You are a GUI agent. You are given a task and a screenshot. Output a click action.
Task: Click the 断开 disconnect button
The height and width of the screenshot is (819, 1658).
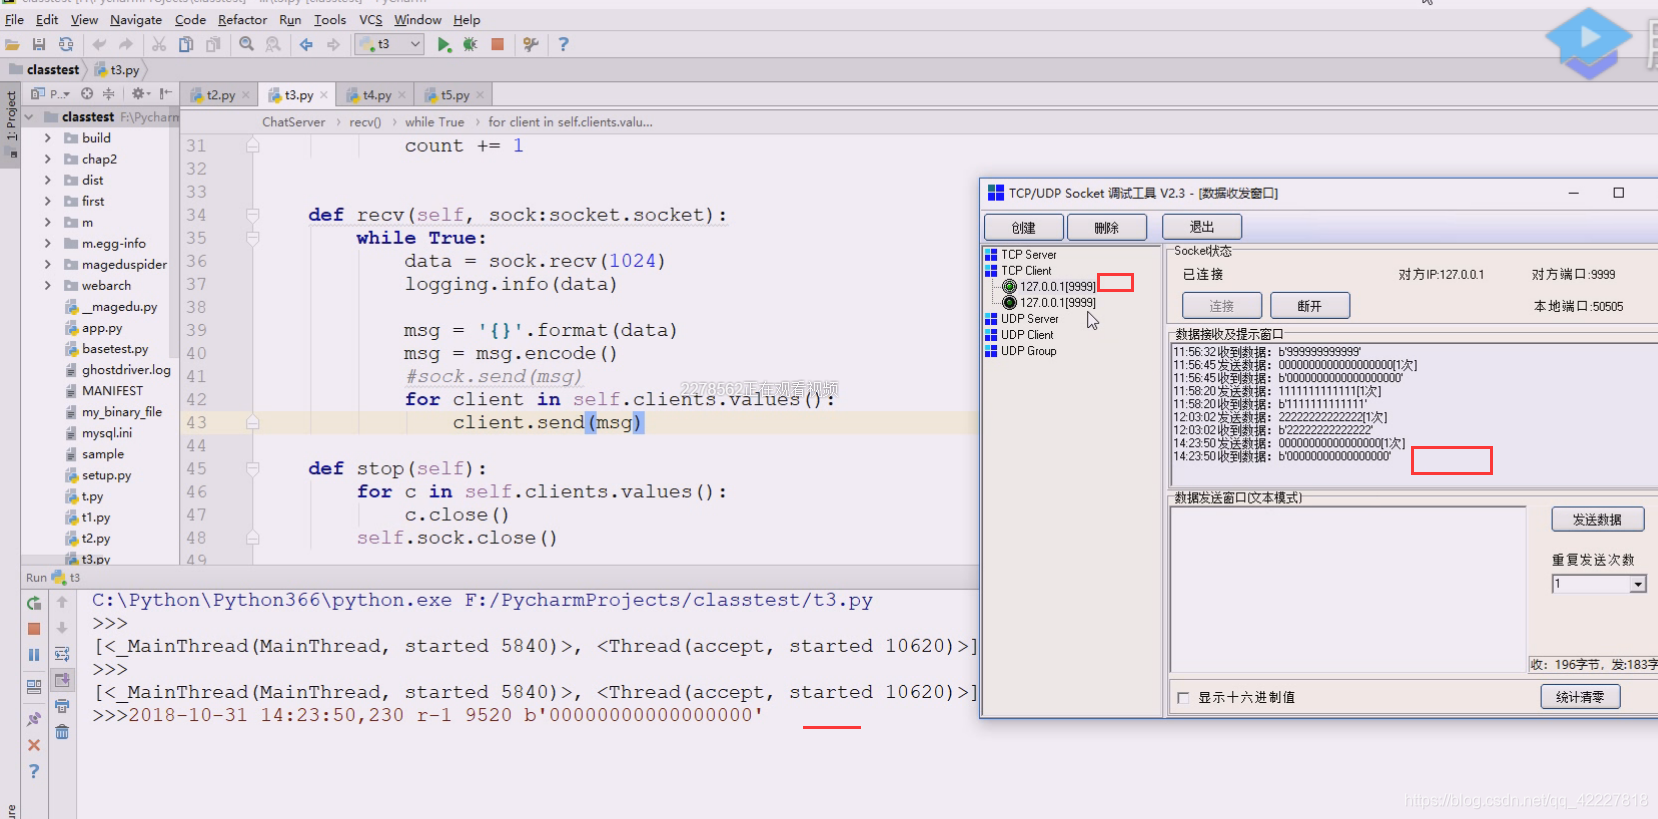click(x=1309, y=306)
